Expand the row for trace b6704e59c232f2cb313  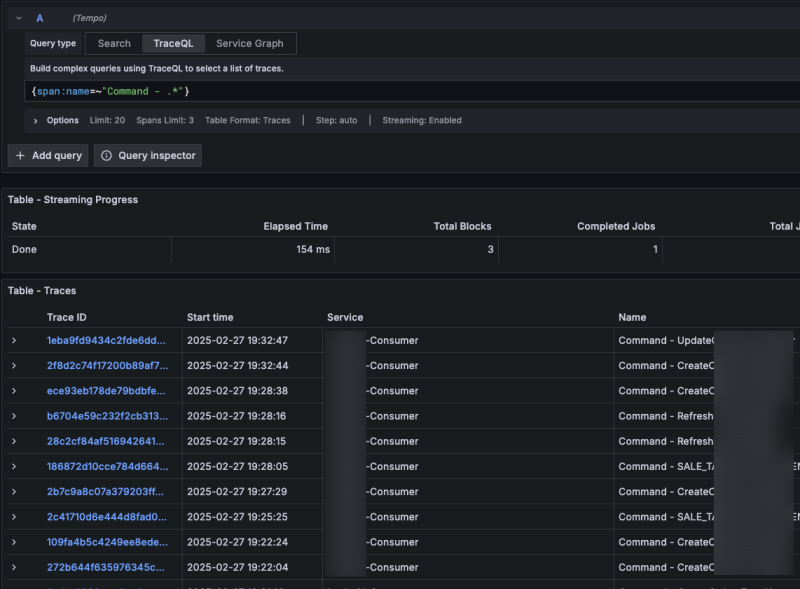pyautogui.click(x=14, y=416)
